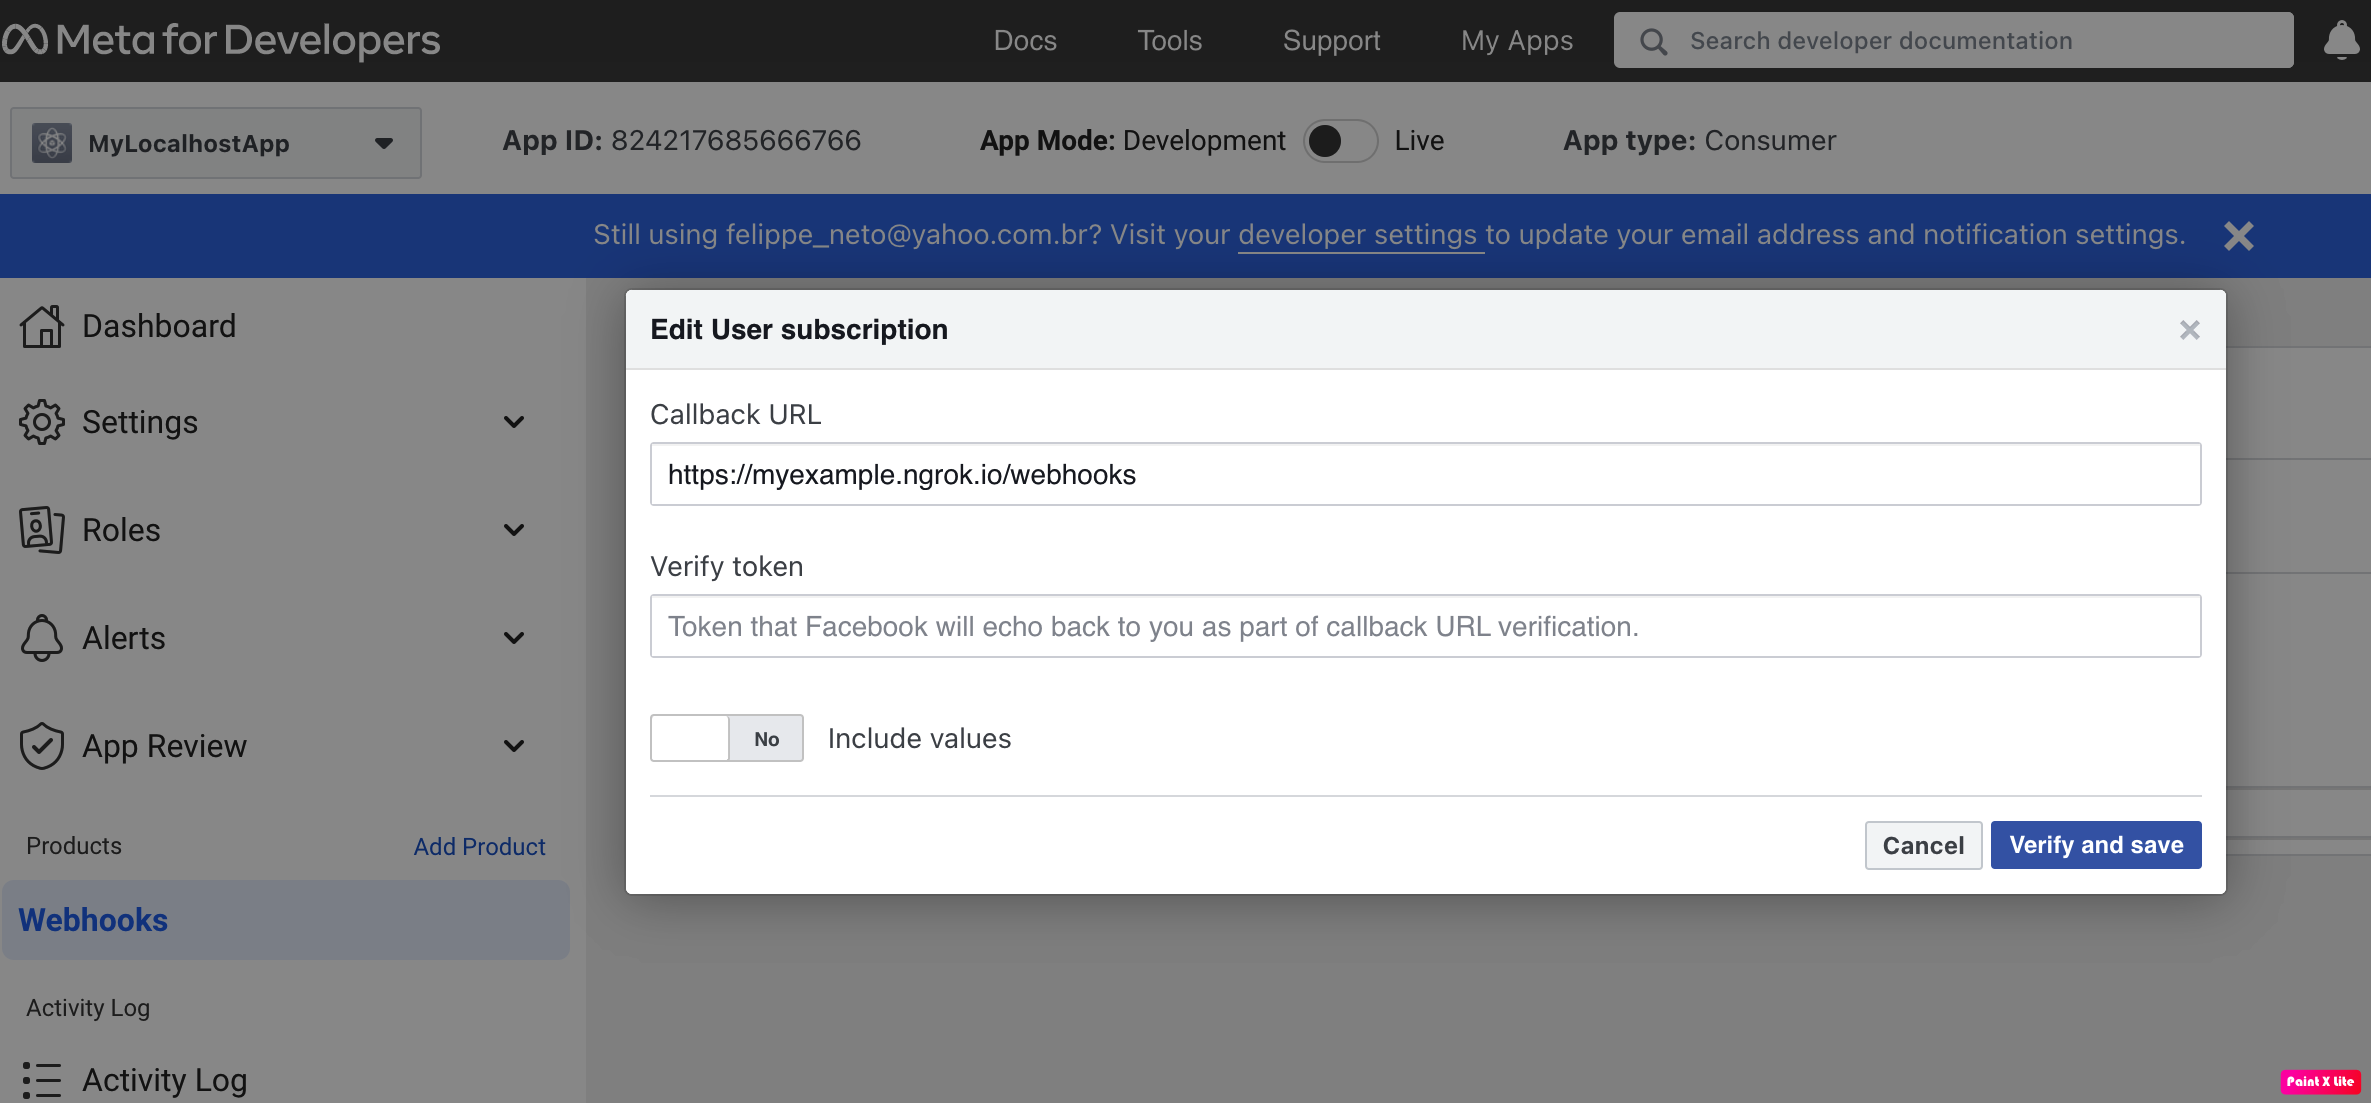Expand the App Review section chevron
Image resolution: width=2371 pixels, height=1103 pixels.
(514, 746)
